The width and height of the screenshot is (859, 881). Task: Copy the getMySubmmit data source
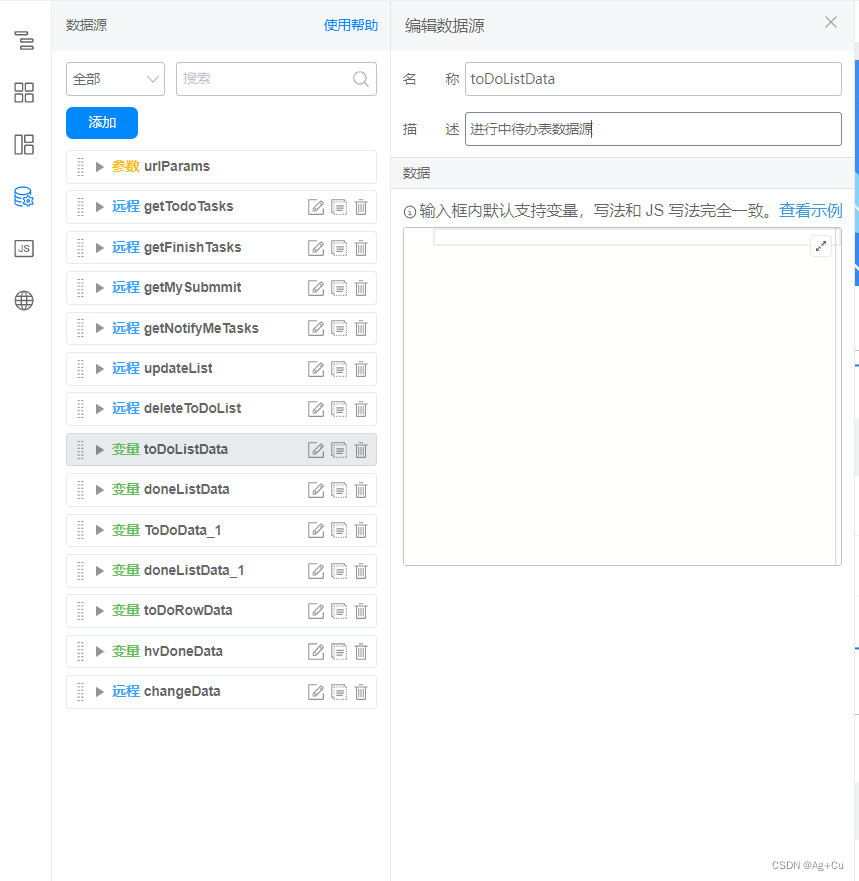point(339,288)
